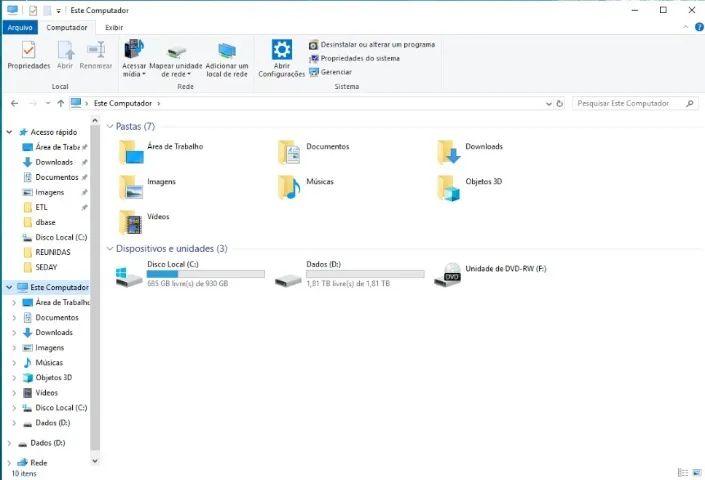Open the Arquivo menu
Screen dimensions: 705x480
(20, 27)
